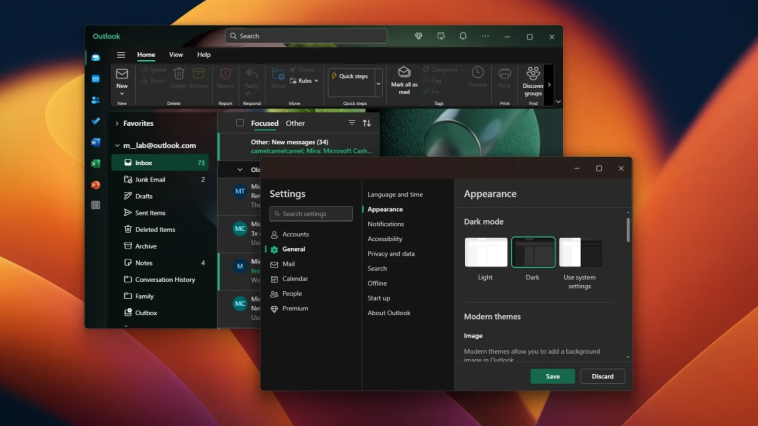Click Reply all icon in ribbon
This screenshot has width=758, height=426.
[x=251, y=73]
